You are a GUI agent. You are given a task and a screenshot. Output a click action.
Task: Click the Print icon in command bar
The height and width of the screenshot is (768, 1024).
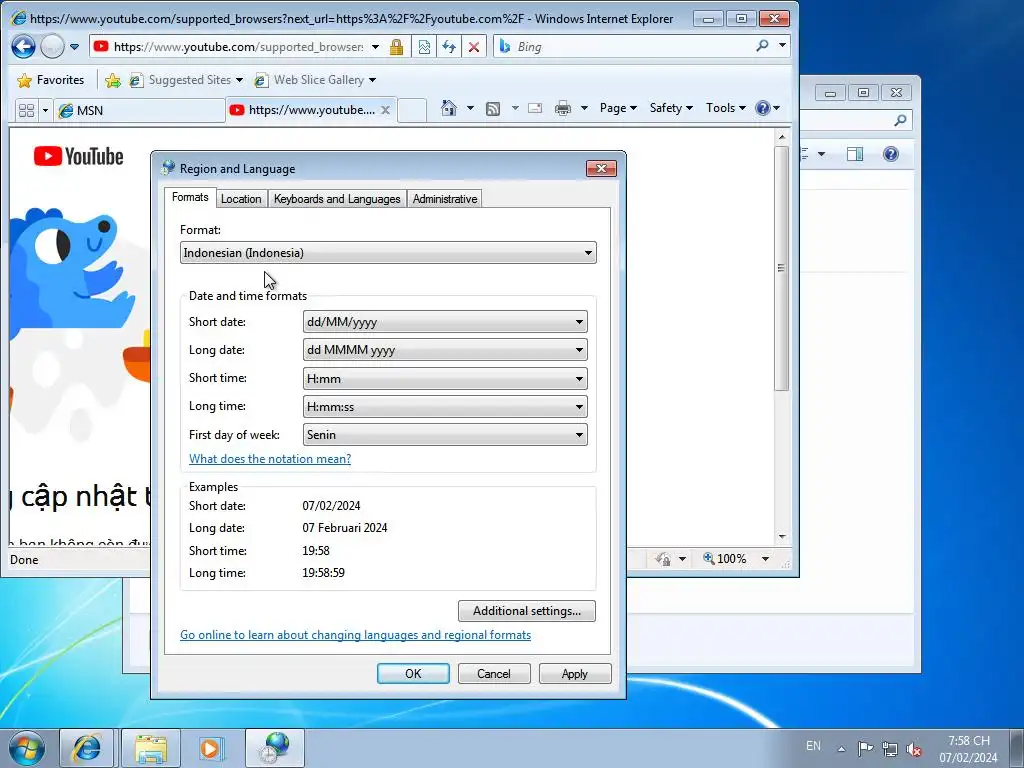(562, 108)
